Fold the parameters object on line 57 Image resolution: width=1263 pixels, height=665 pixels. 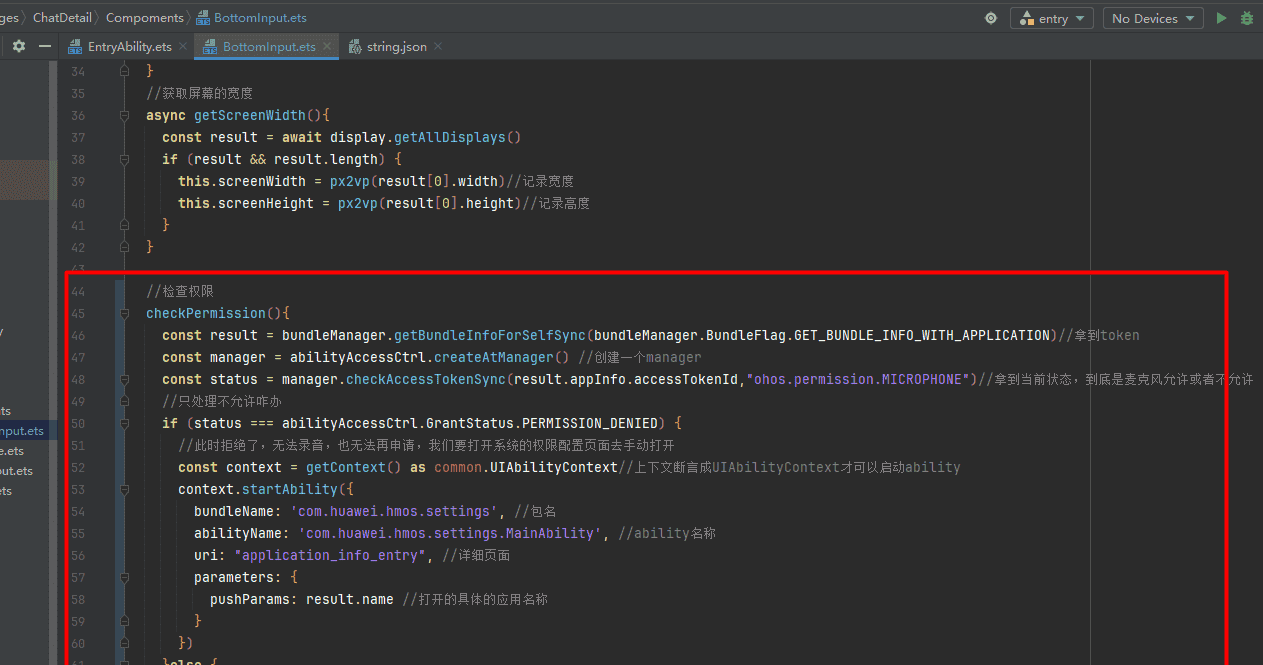coord(125,577)
